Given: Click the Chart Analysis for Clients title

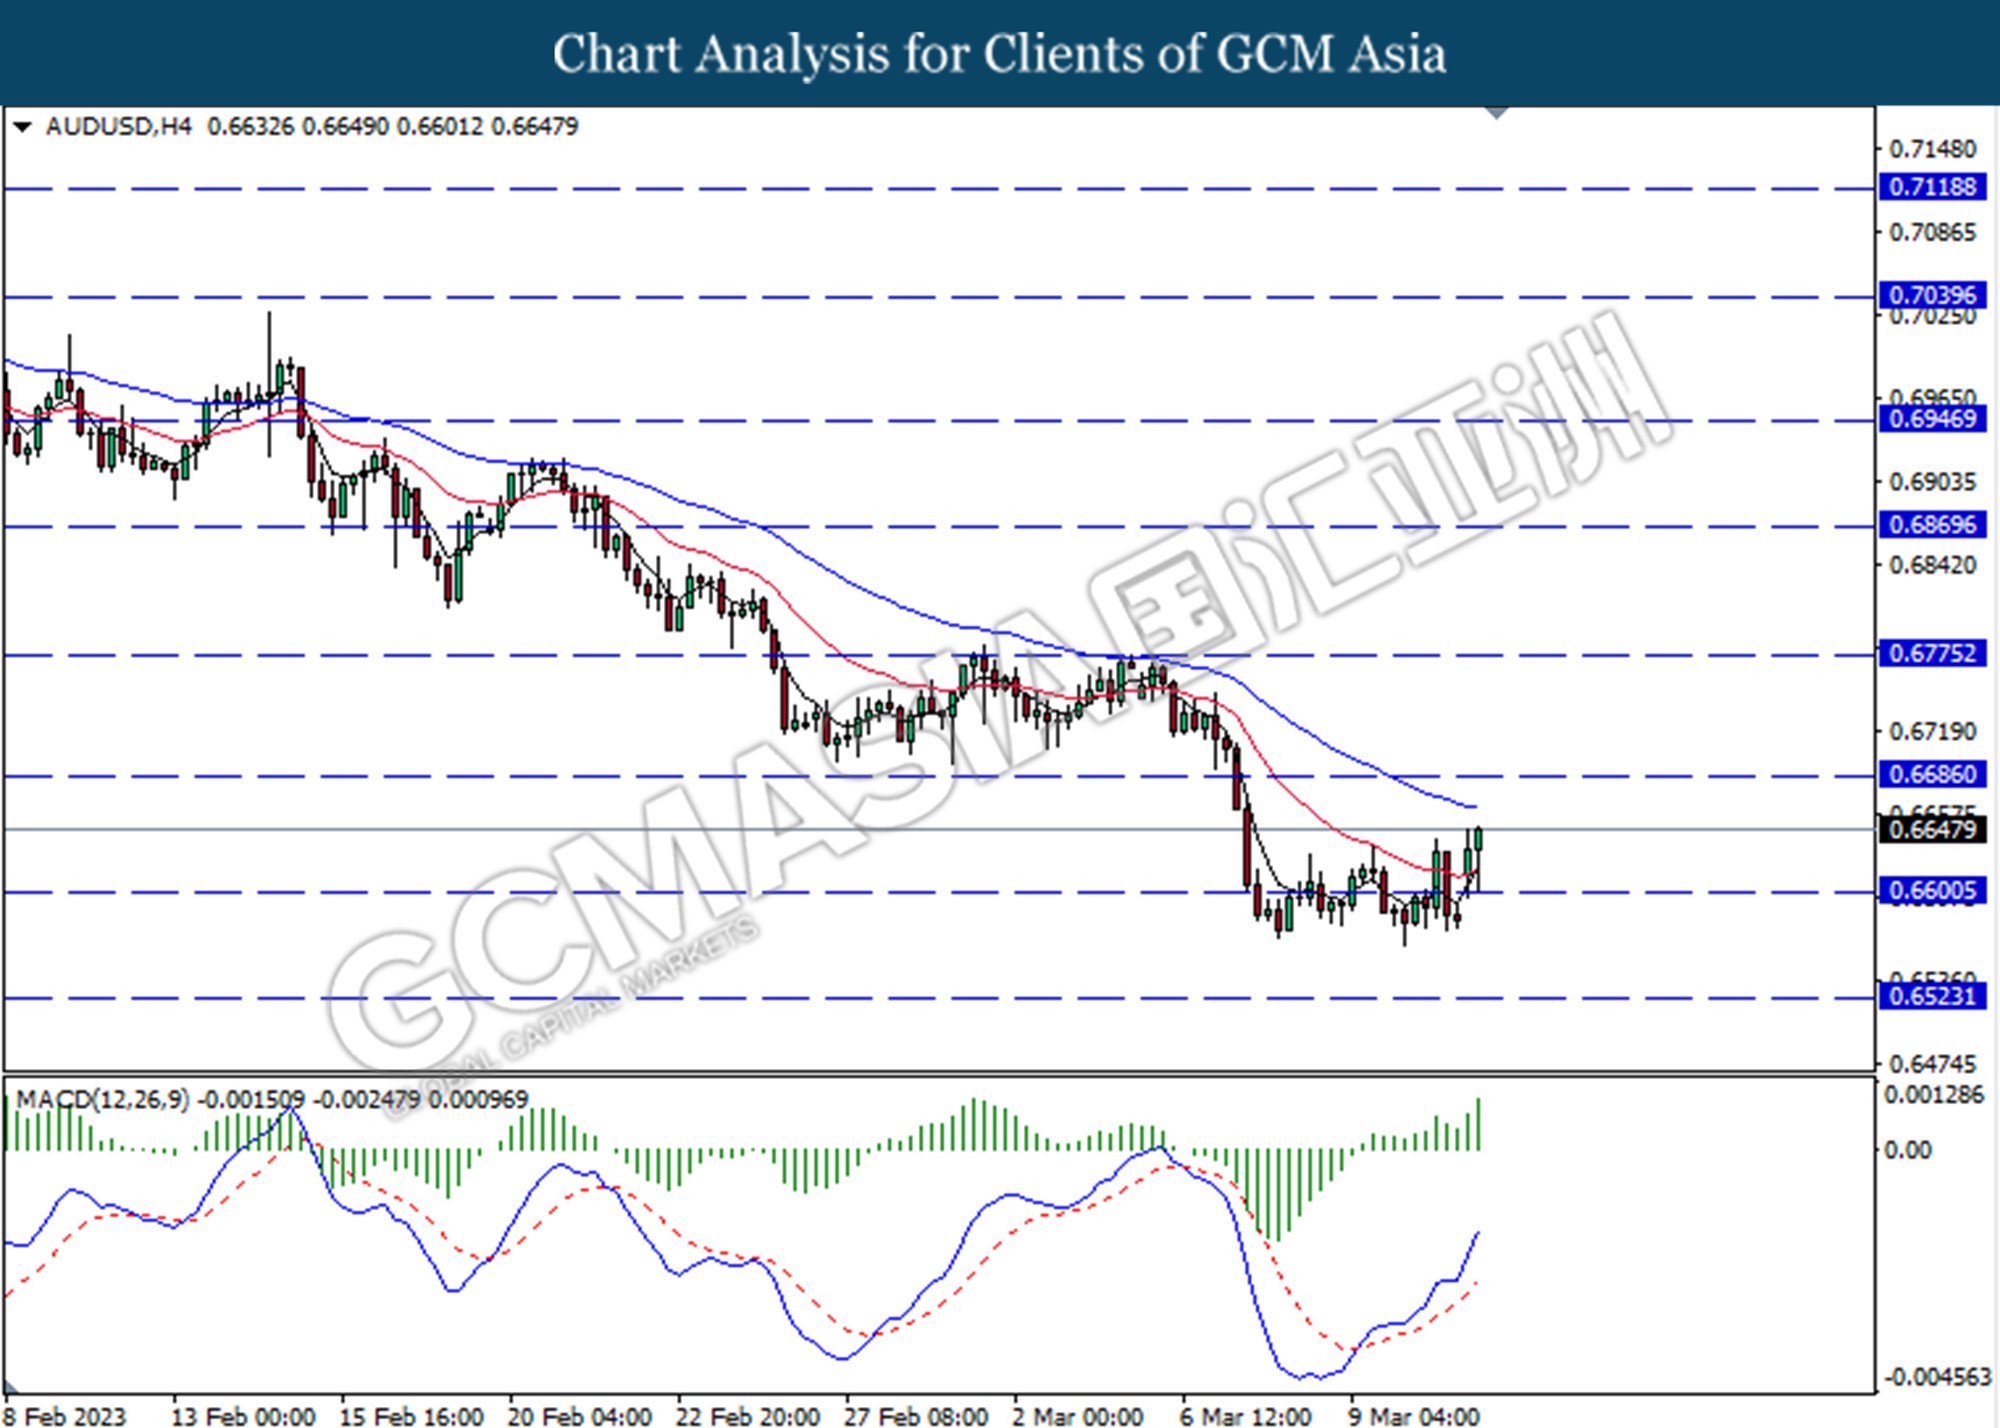Looking at the screenshot, I should 1000,53.
